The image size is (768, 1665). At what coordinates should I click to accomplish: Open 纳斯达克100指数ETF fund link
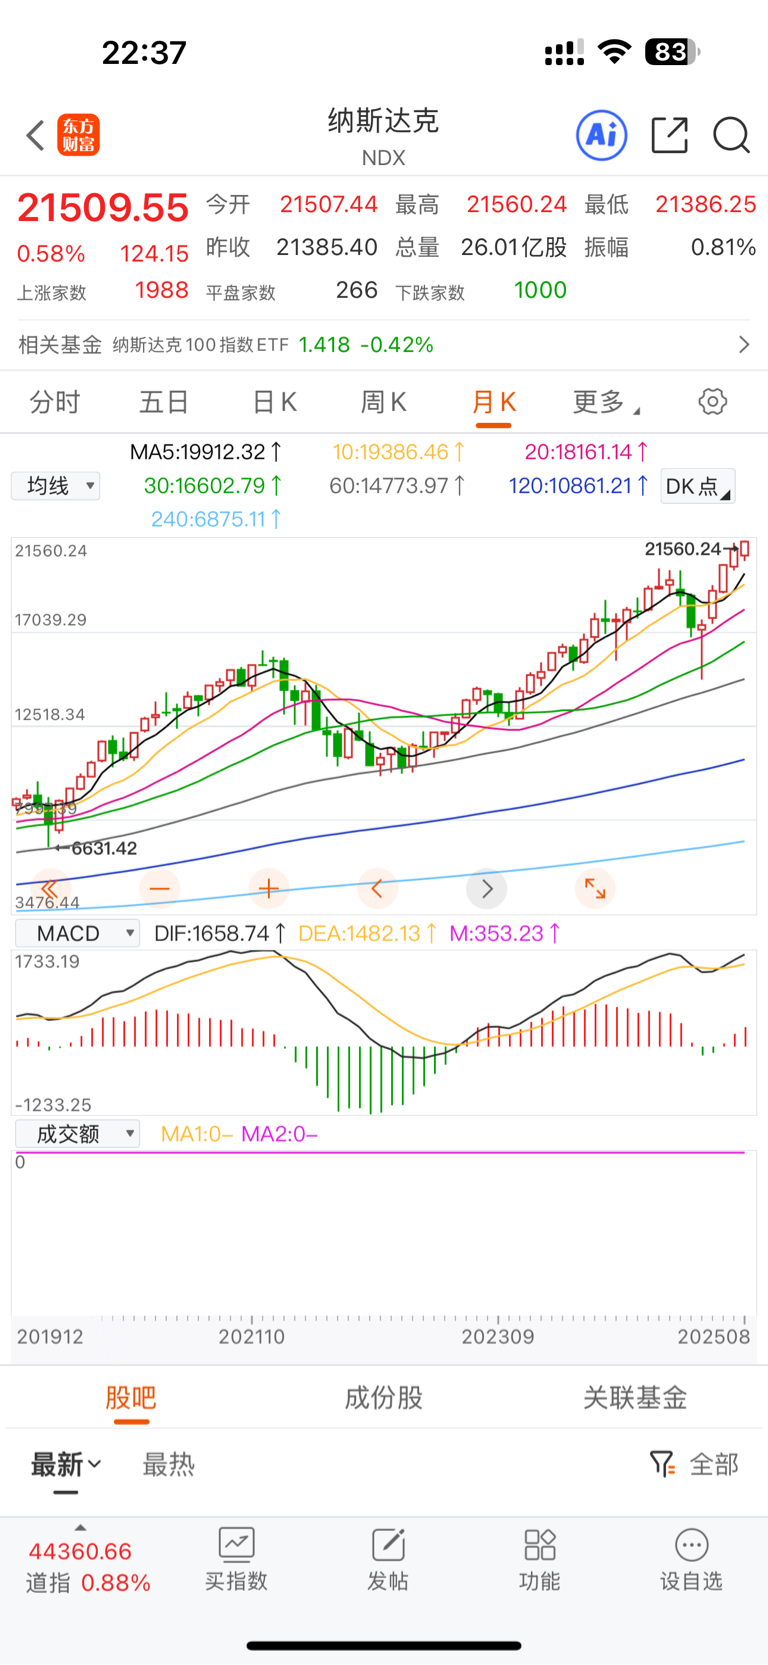tap(201, 345)
